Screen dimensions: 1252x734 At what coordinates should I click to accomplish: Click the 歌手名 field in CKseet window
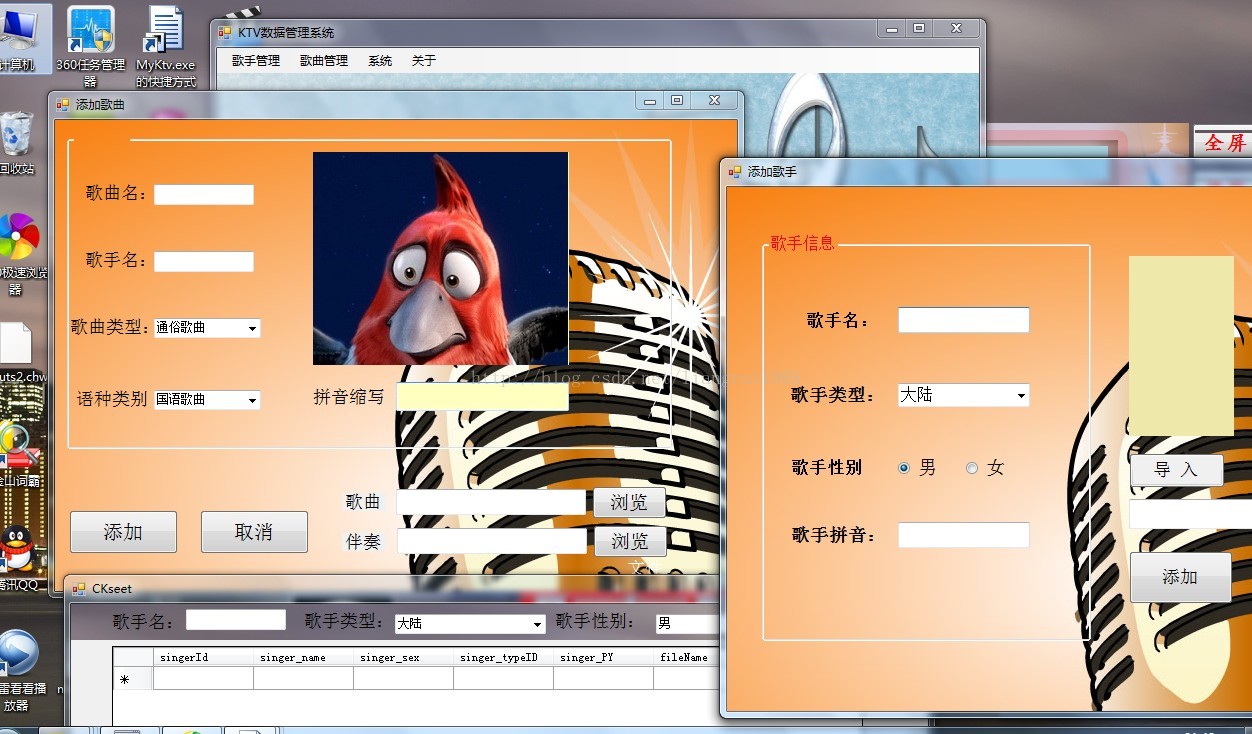[236, 620]
